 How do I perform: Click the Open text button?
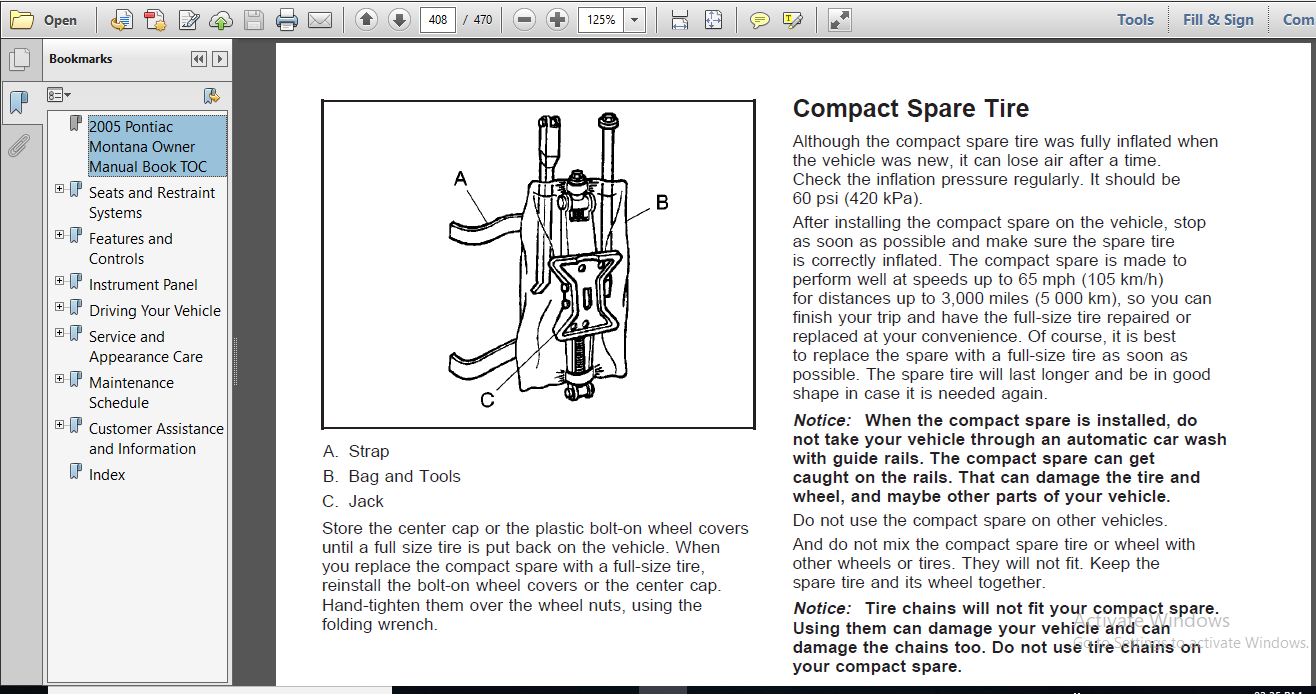[60, 20]
